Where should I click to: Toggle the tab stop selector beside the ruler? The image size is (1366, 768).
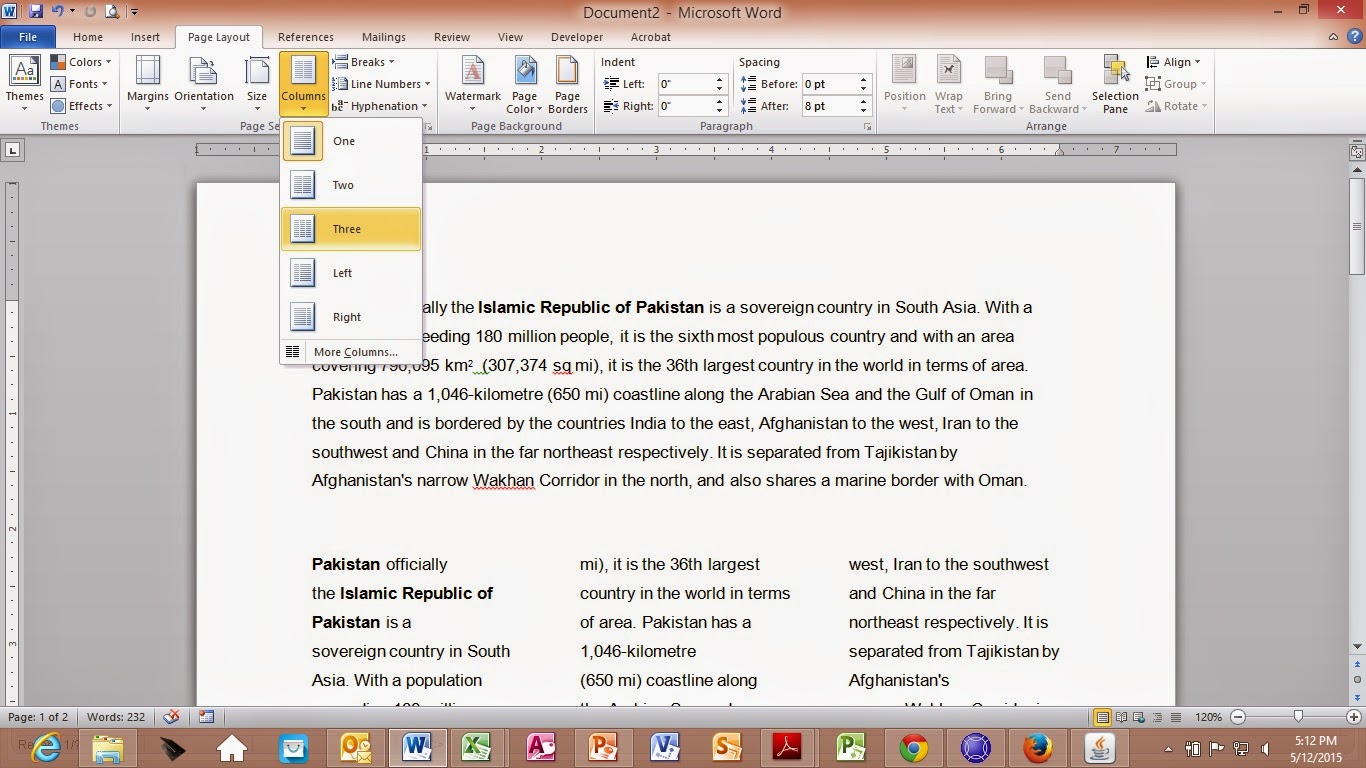point(12,151)
